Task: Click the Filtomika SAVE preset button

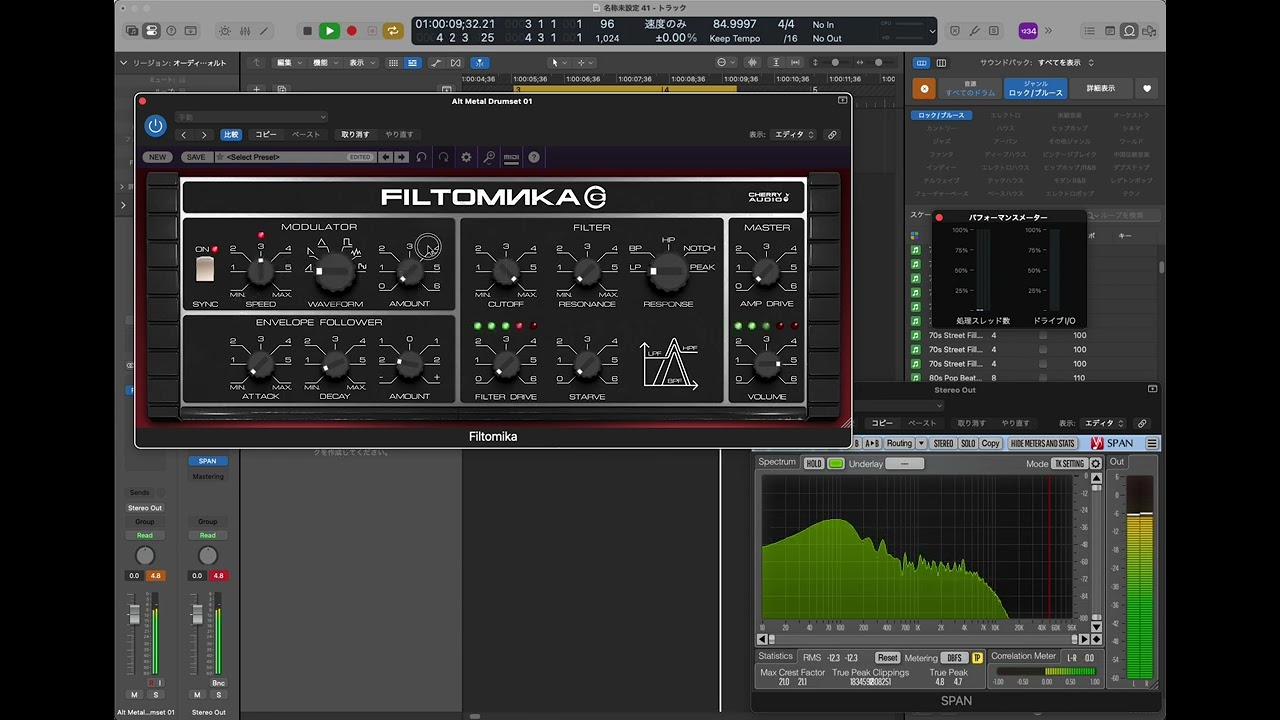Action: click(196, 157)
